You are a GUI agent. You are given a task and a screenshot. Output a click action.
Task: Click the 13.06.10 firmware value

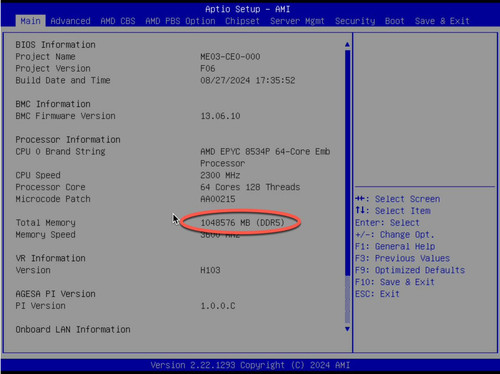coord(220,116)
